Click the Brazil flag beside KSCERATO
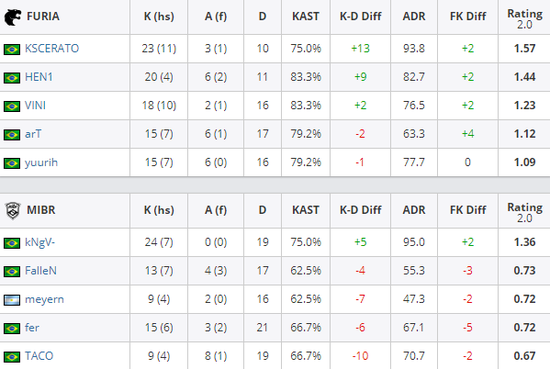The width and height of the screenshot is (550, 369). 12,49
